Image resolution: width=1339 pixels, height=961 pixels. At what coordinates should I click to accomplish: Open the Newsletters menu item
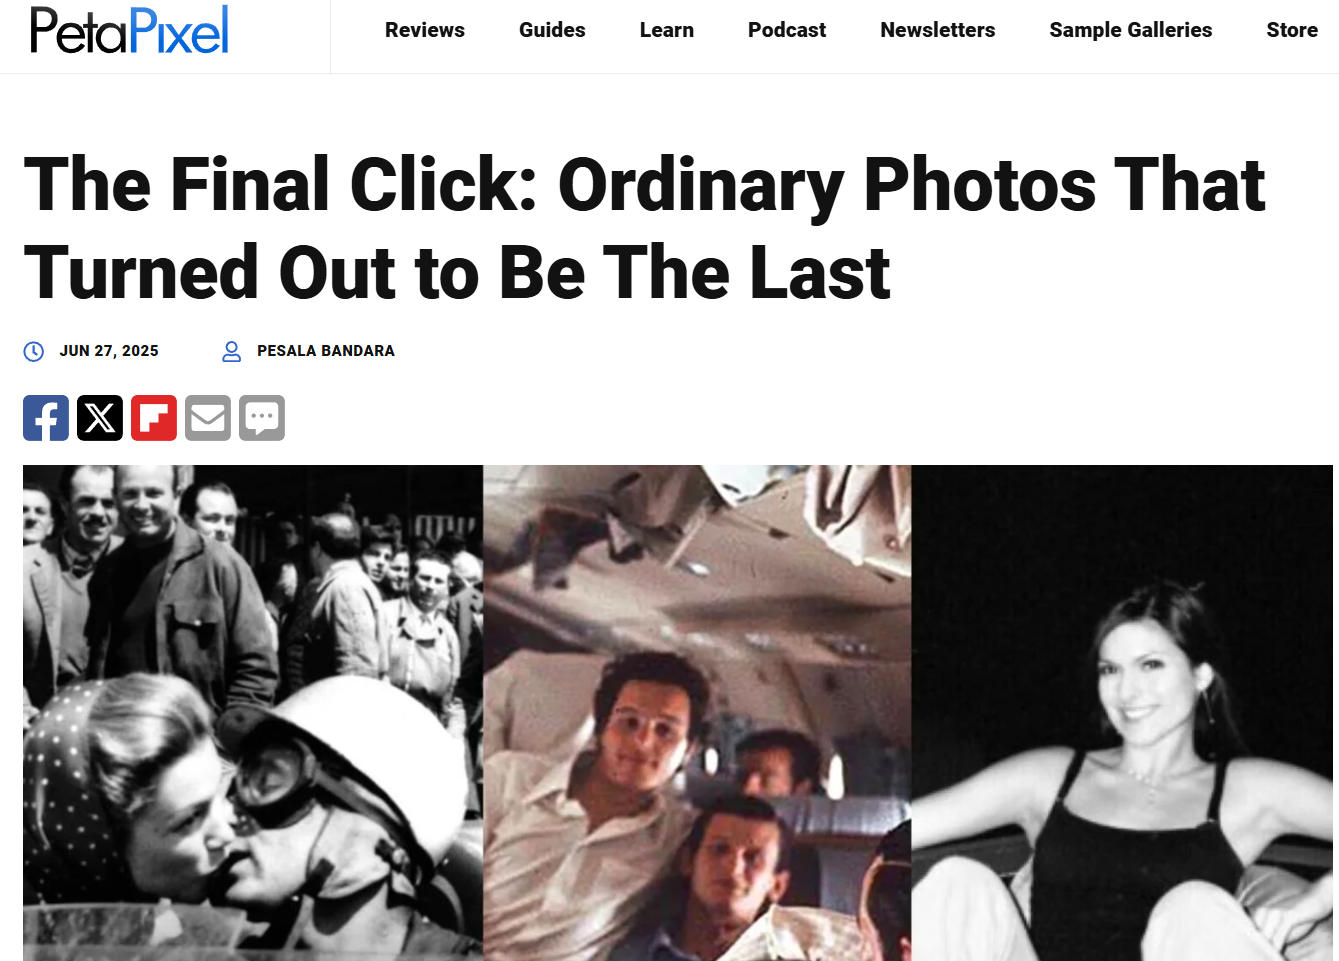tap(938, 30)
